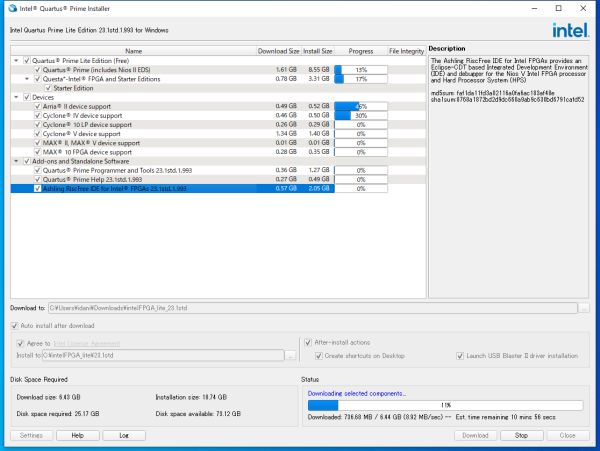Select the Starter Edition row
The height and width of the screenshot is (451, 600).
pyautogui.click(x=218, y=88)
